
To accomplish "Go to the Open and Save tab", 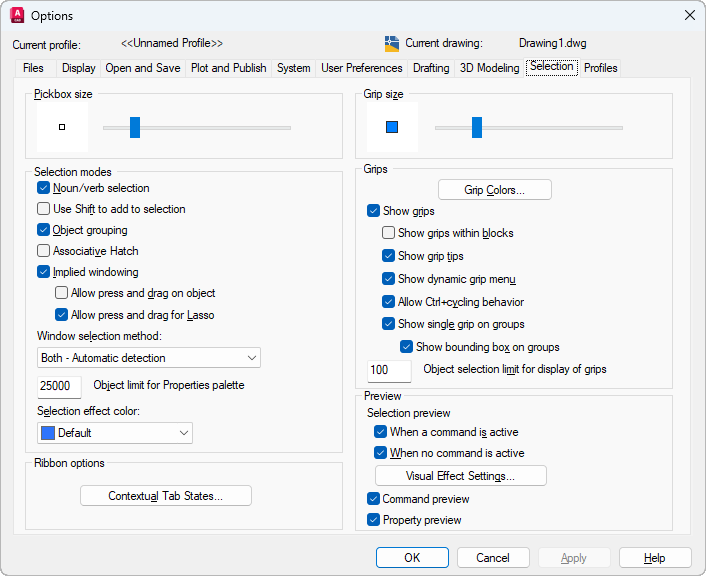I will [143, 68].
